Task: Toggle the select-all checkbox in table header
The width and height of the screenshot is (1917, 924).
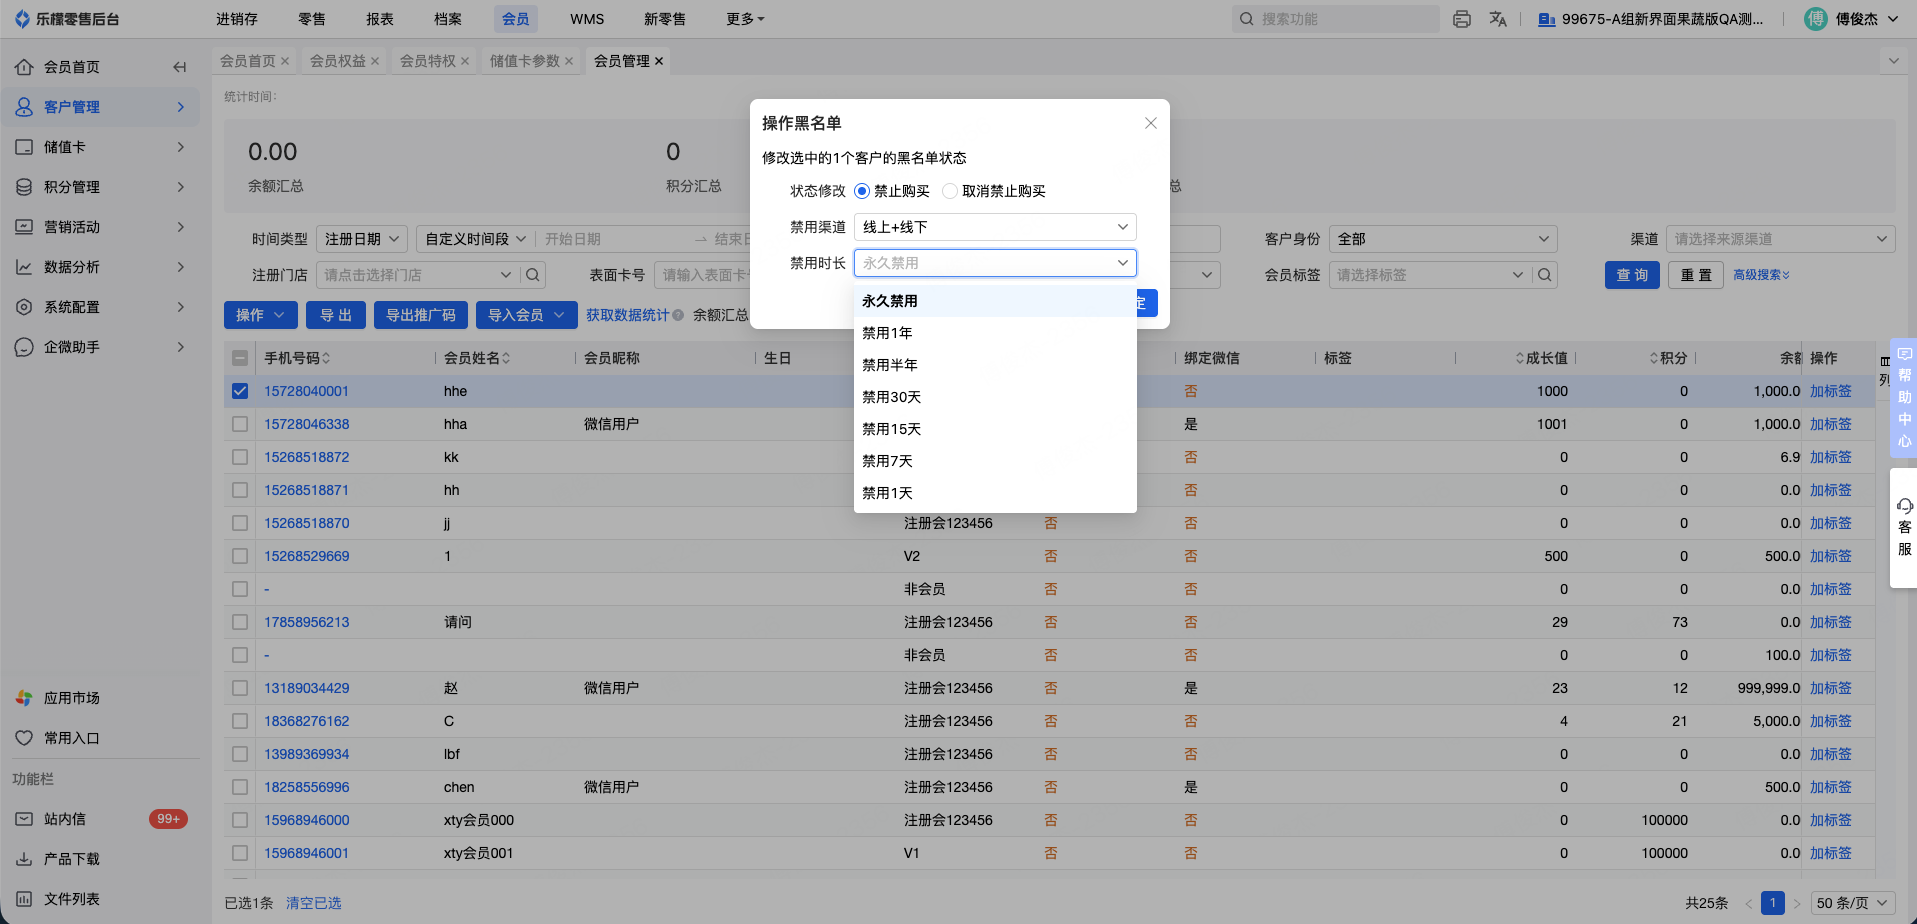Action: tap(240, 358)
